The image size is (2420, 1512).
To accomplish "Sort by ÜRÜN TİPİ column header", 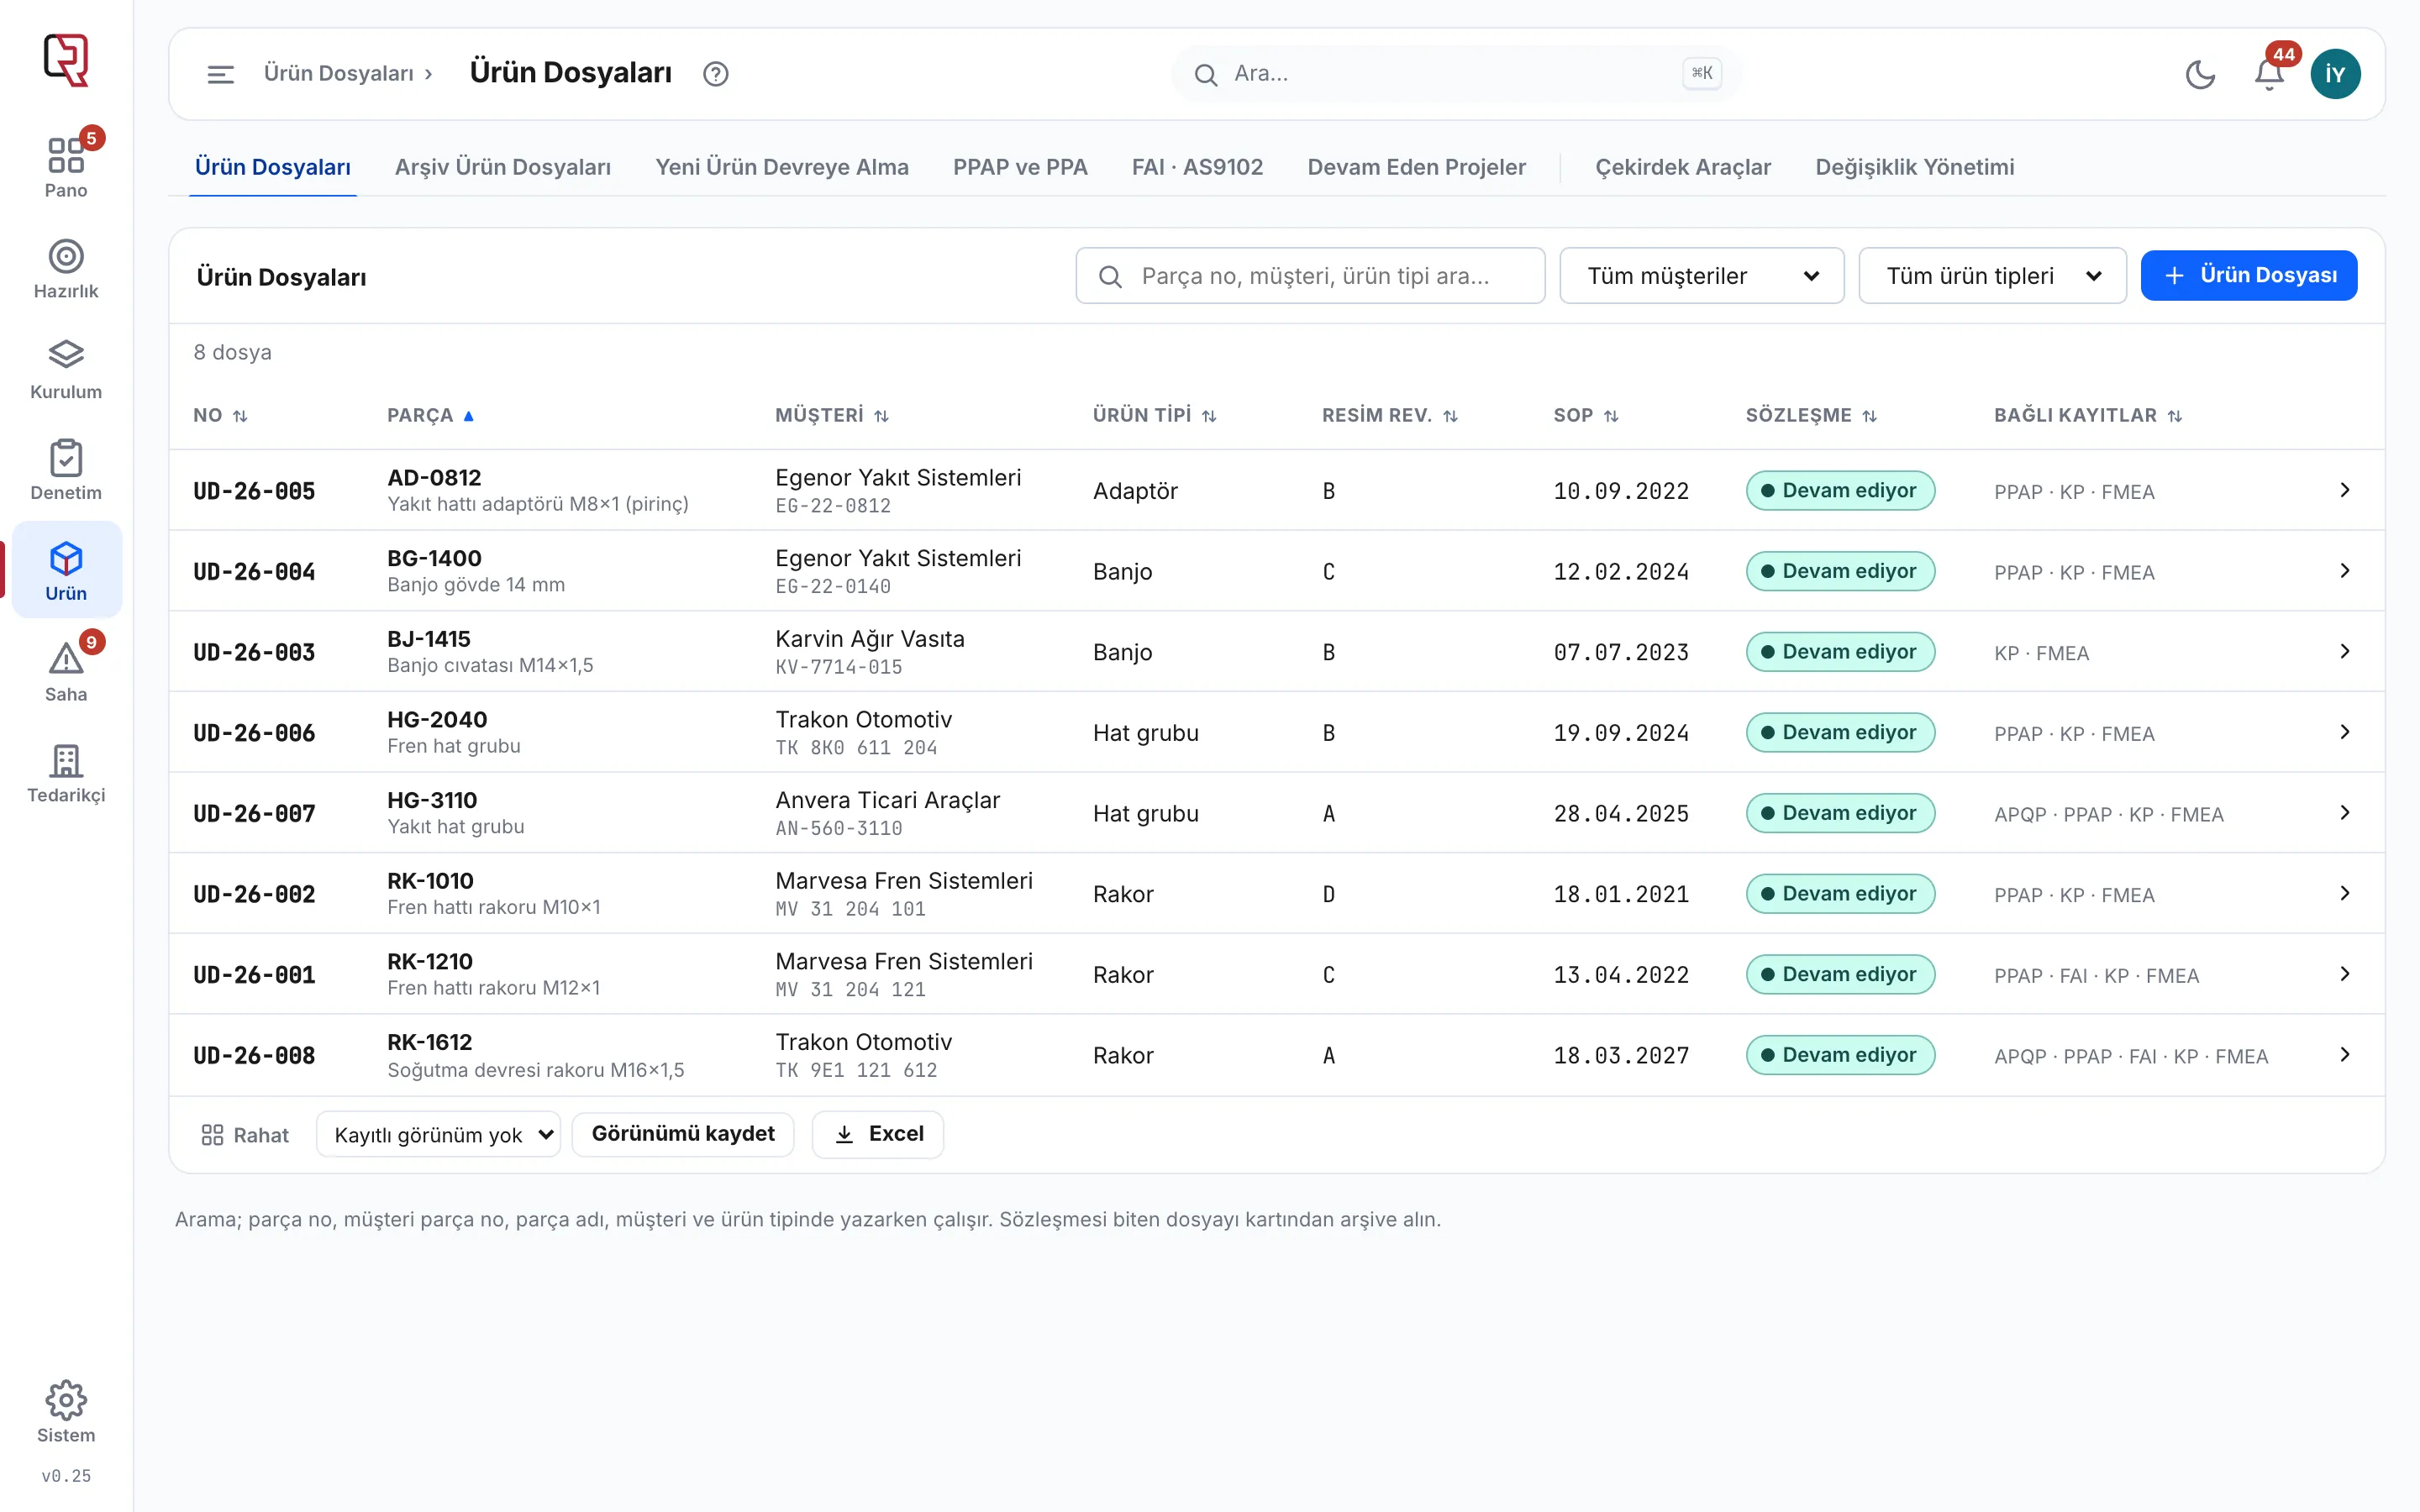I will 1155,415.
